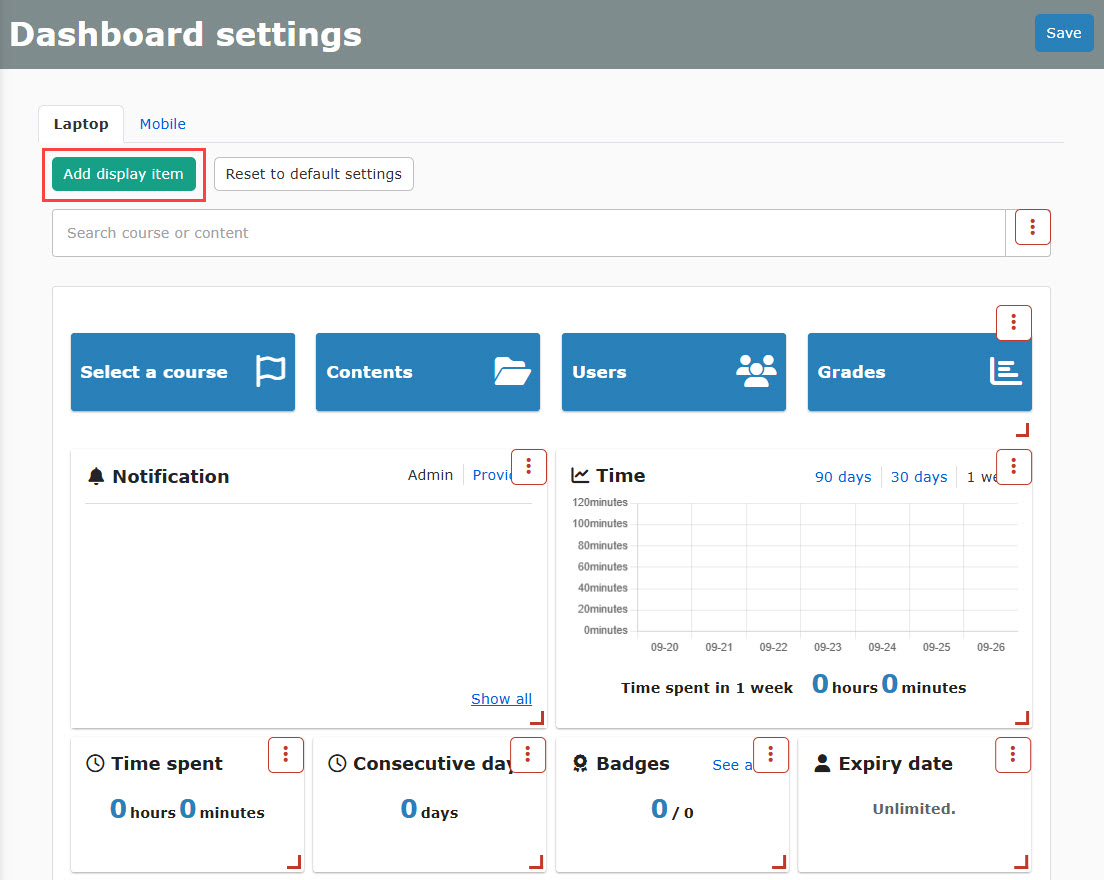The width and height of the screenshot is (1104, 880).
Task: Open the Consecutive days widget's three-dot menu
Action: pyautogui.click(x=528, y=755)
